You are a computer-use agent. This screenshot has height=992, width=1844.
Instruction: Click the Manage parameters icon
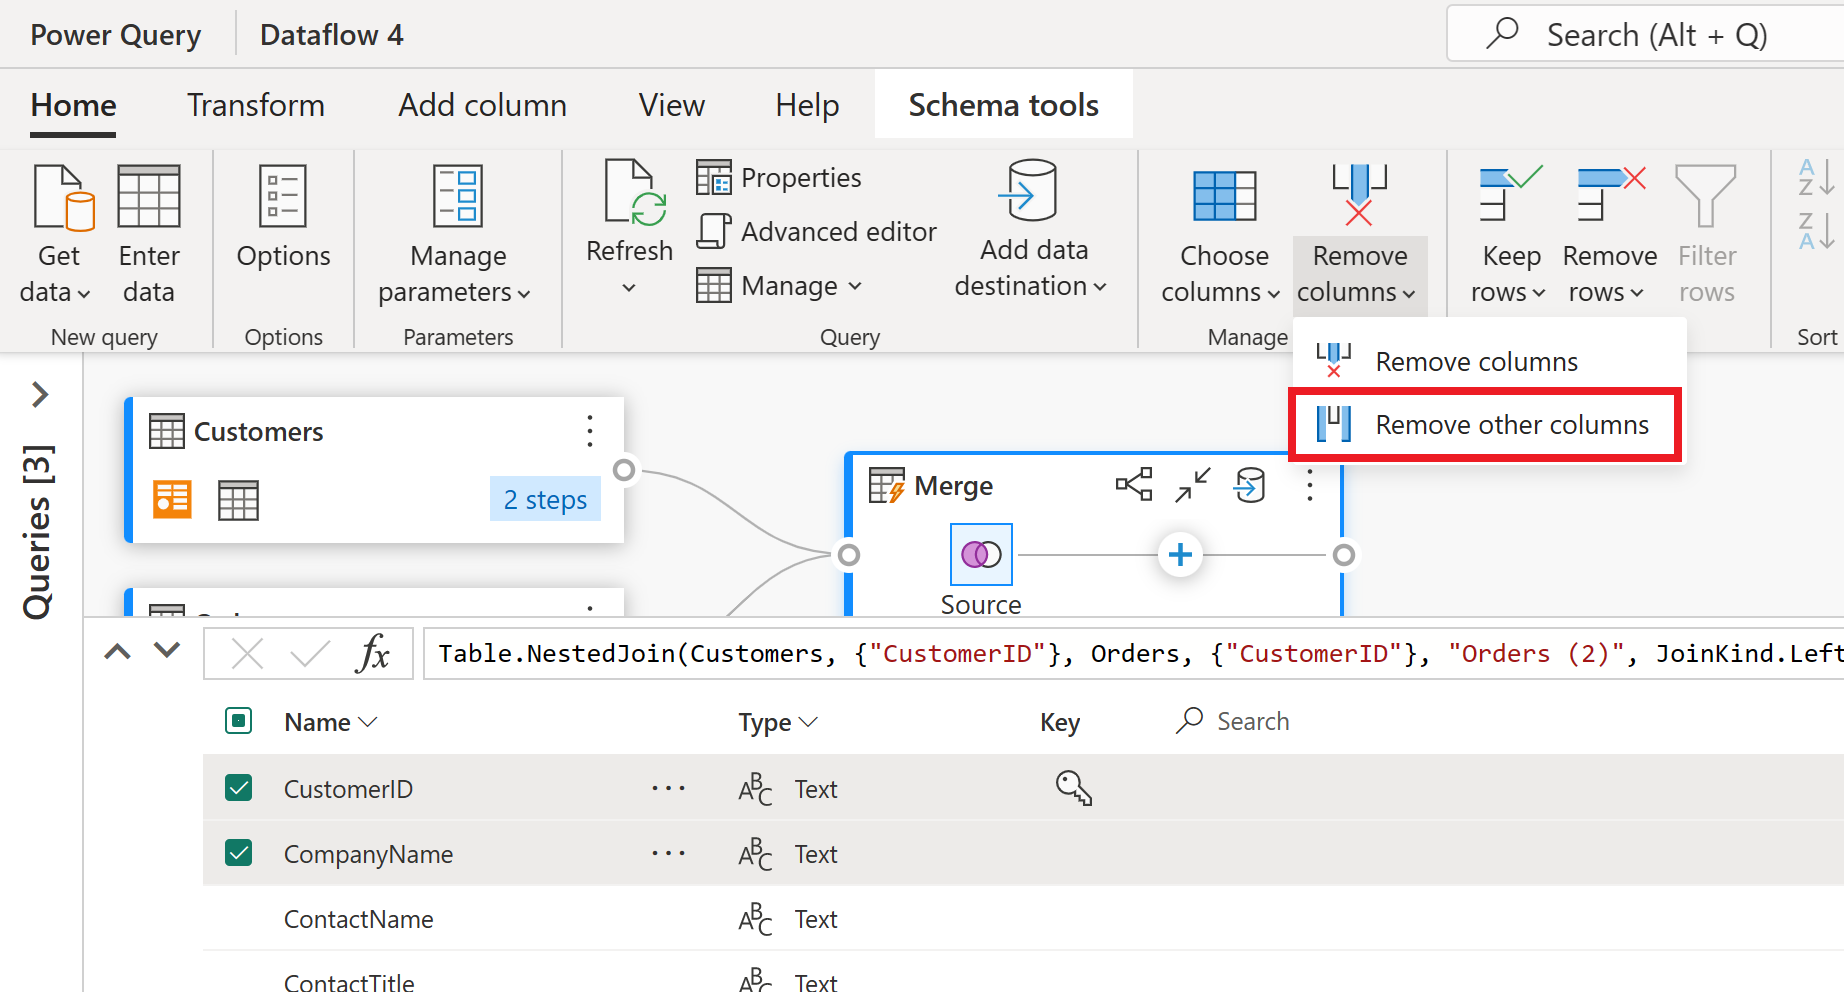click(457, 200)
